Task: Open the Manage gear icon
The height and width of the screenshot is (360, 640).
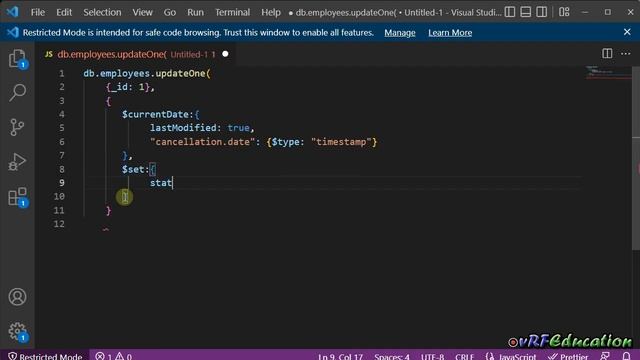Action: click(x=17, y=331)
